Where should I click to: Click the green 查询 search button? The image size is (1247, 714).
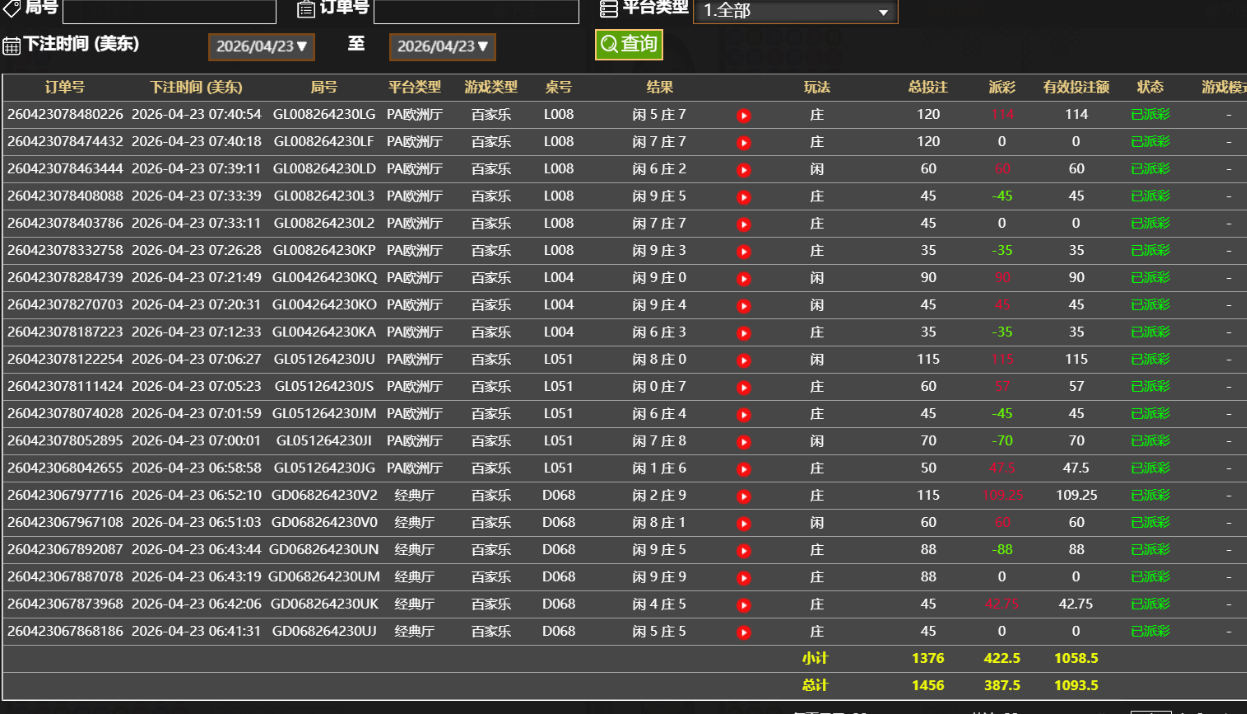tap(629, 44)
